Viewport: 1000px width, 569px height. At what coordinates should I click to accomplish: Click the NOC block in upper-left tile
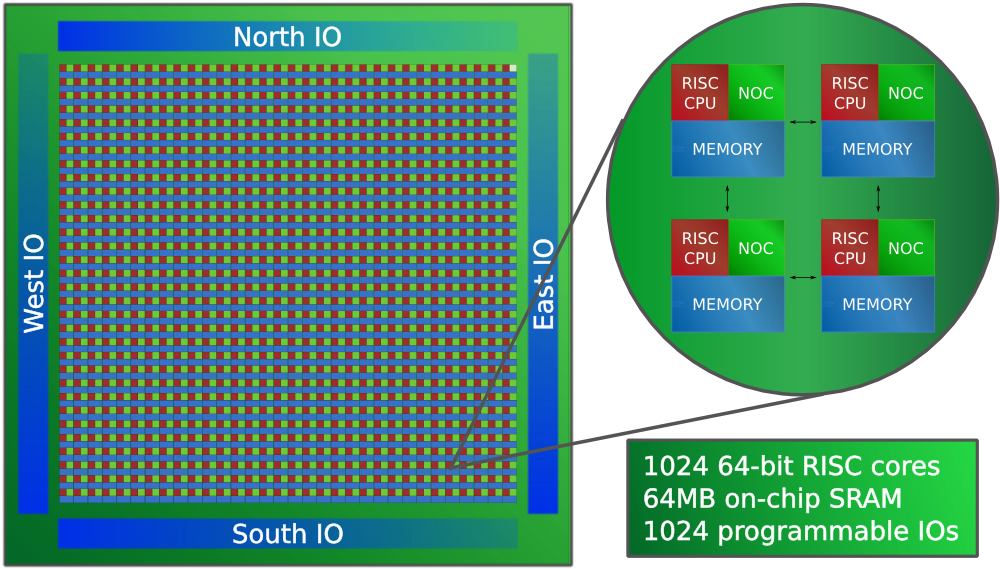pyautogui.click(x=756, y=93)
